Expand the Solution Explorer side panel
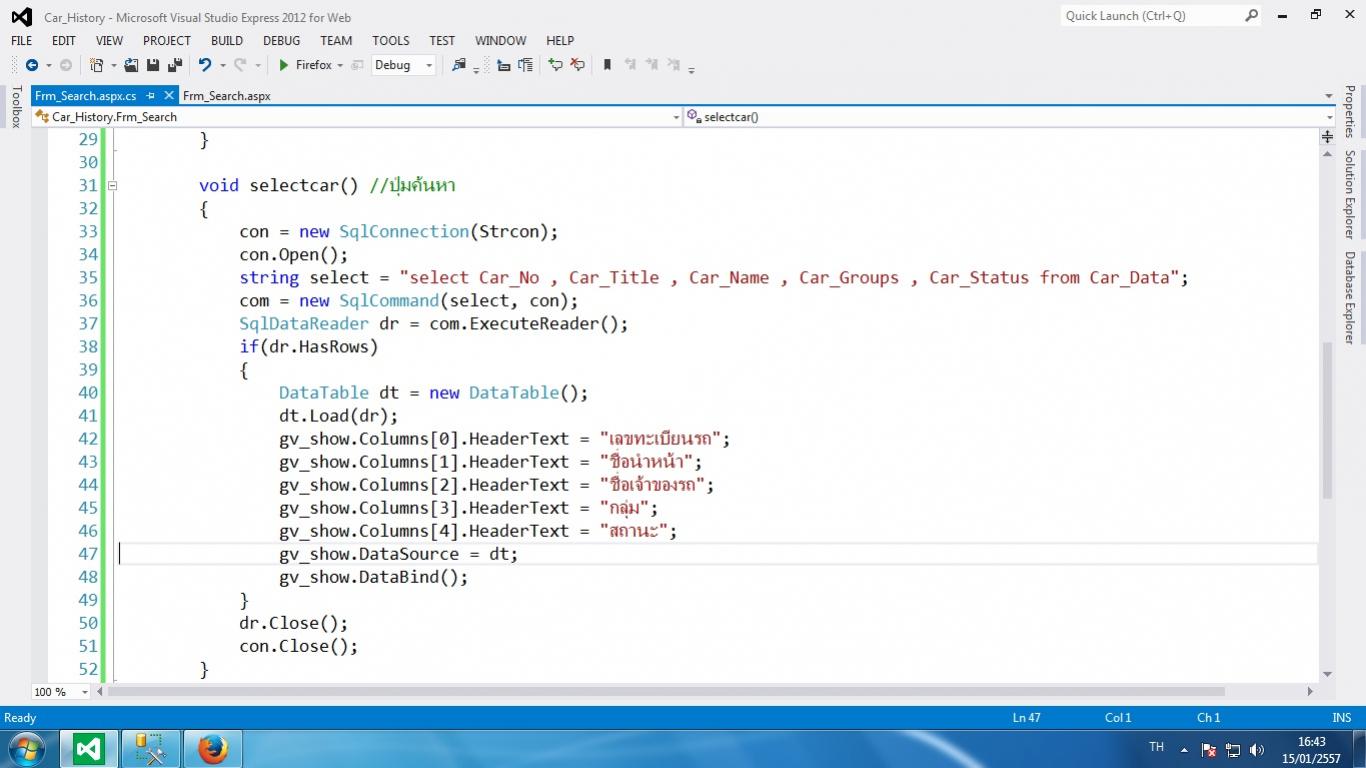Image resolution: width=1366 pixels, height=768 pixels. (x=1349, y=194)
